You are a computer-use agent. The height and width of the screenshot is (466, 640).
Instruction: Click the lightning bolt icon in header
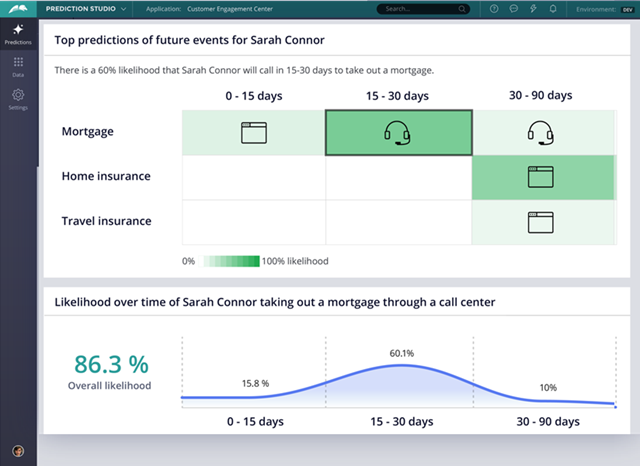coord(533,9)
